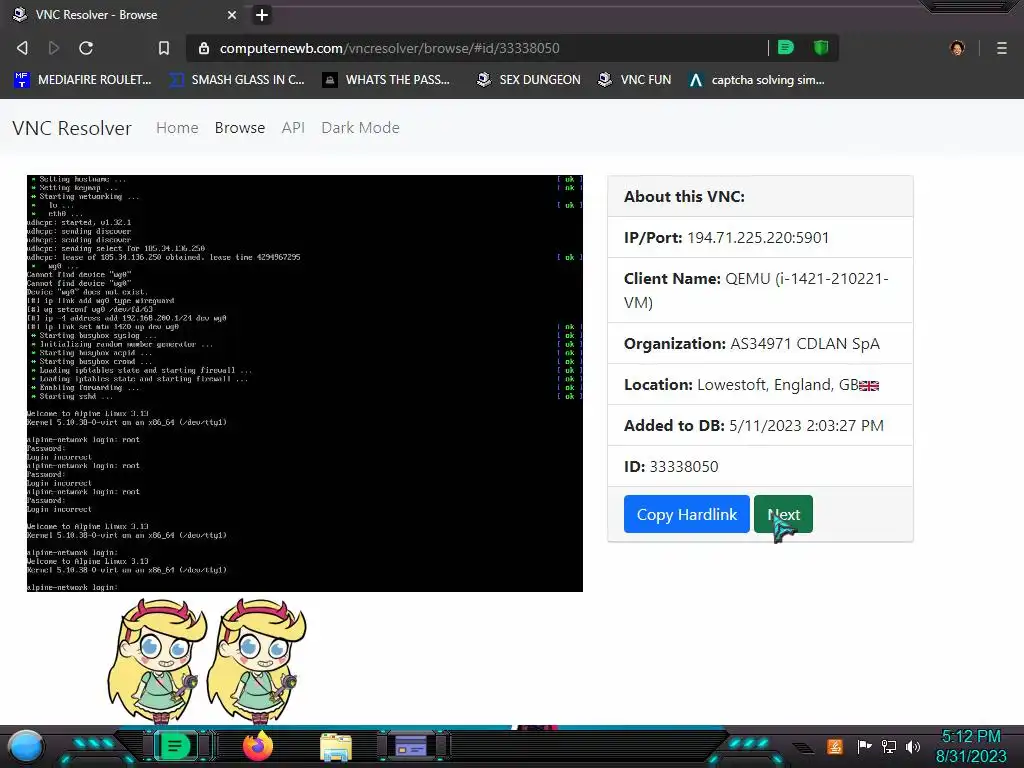
Task: Close the VNC Resolver - Browse tab
Action: tap(232, 15)
